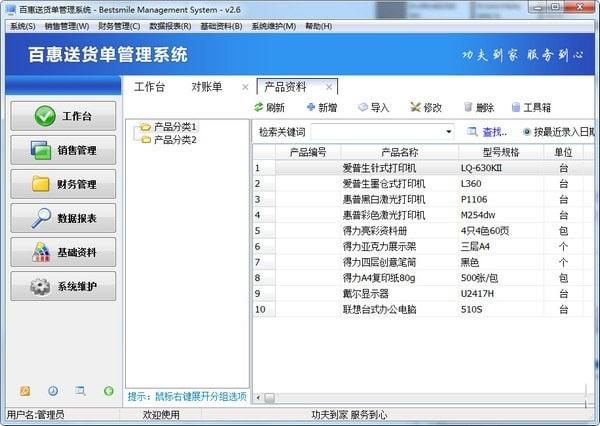Open the 检索关键词 dropdown arrow
Viewport: 600px width, 426px height.
tap(448, 132)
